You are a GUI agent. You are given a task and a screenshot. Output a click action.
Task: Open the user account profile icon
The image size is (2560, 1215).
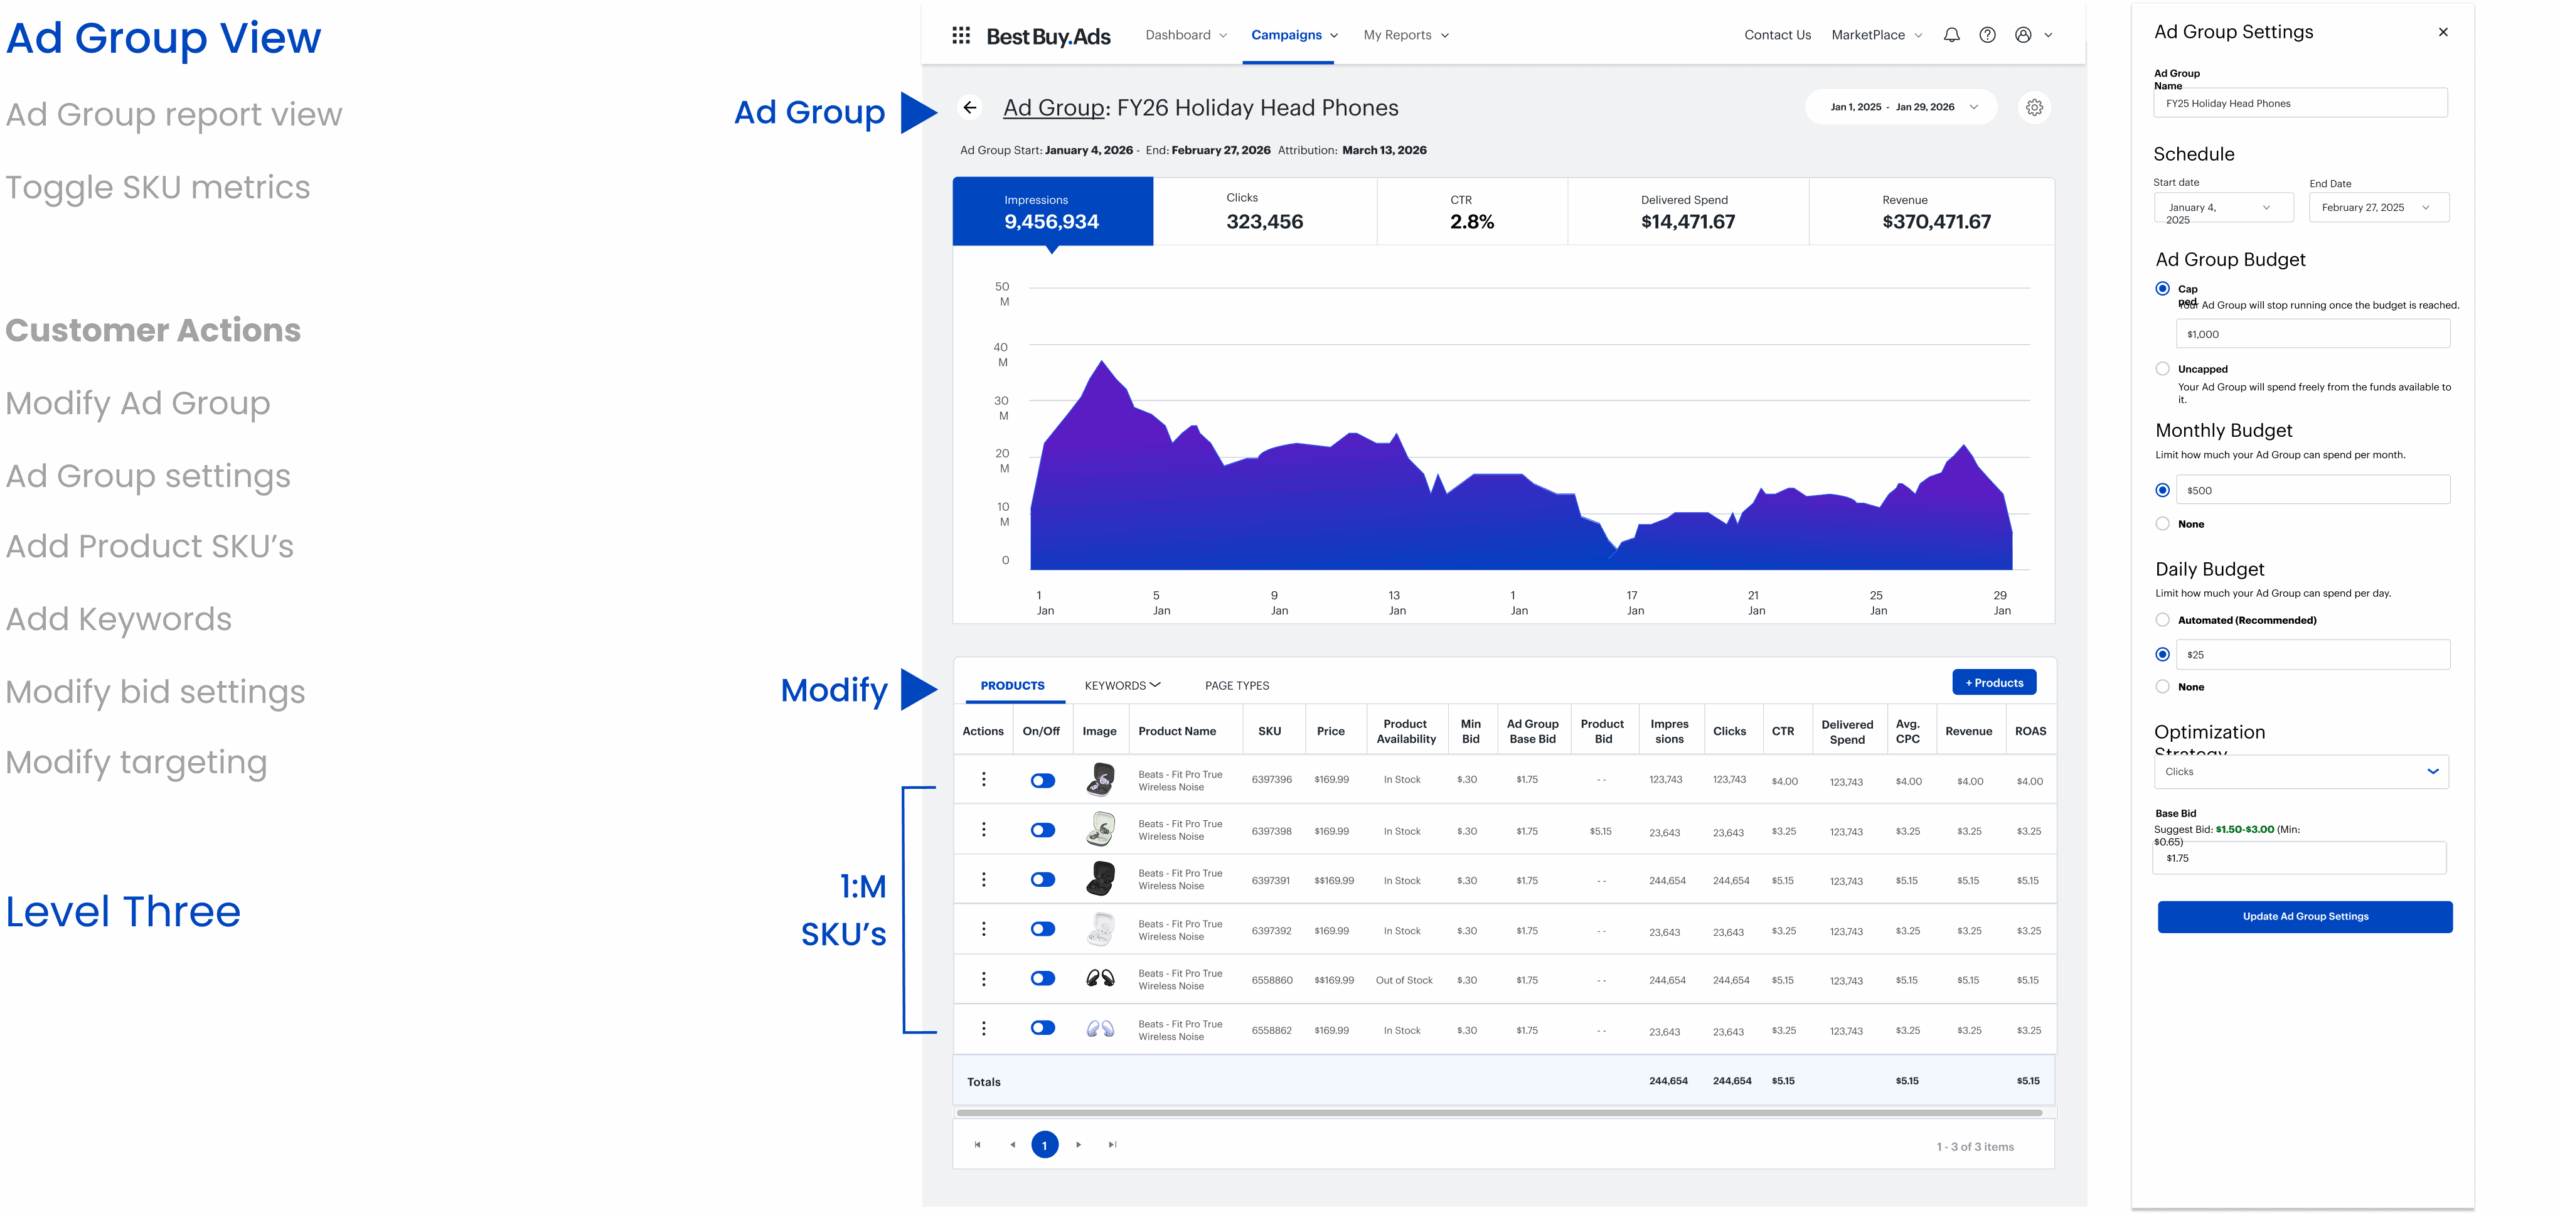(x=2023, y=35)
